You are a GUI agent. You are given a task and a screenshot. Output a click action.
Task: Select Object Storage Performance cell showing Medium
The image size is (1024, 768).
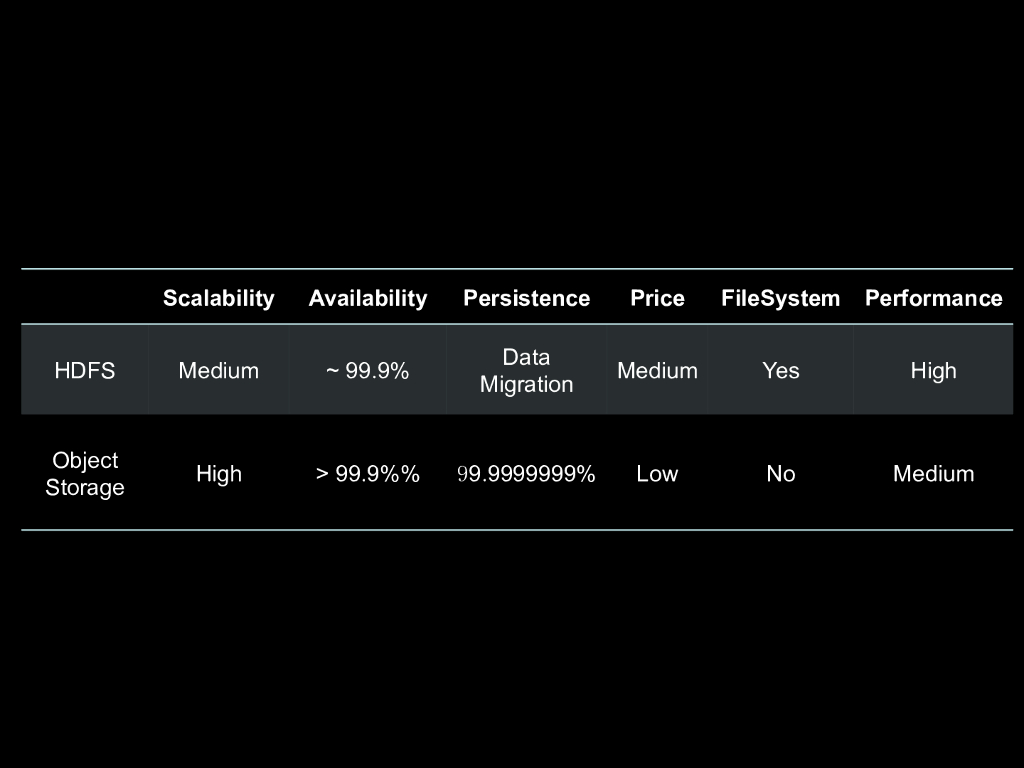pyautogui.click(x=933, y=474)
